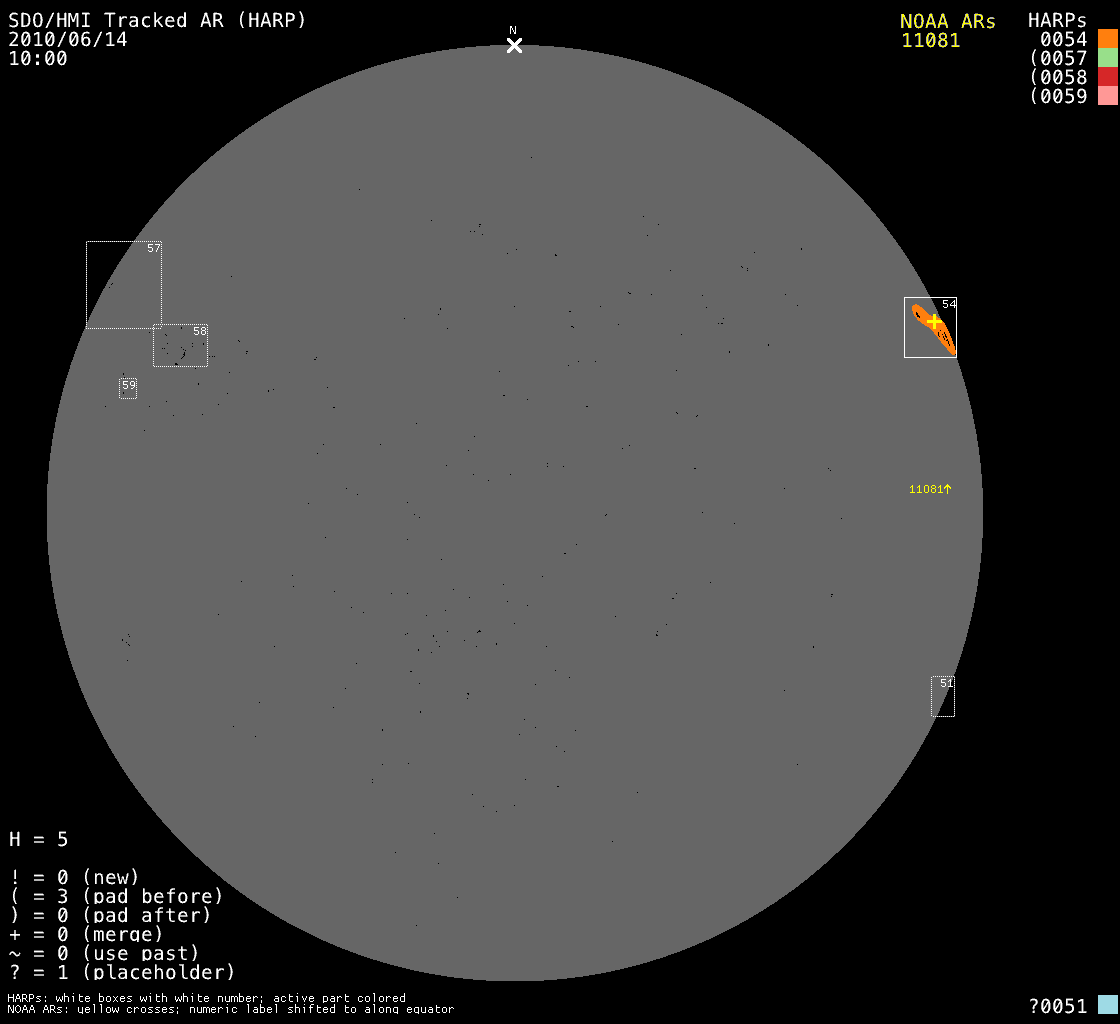Image resolution: width=1120 pixels, height=1024 pixels.
Task: Click the red swatch for HARP 0058
Action: 1107,77
